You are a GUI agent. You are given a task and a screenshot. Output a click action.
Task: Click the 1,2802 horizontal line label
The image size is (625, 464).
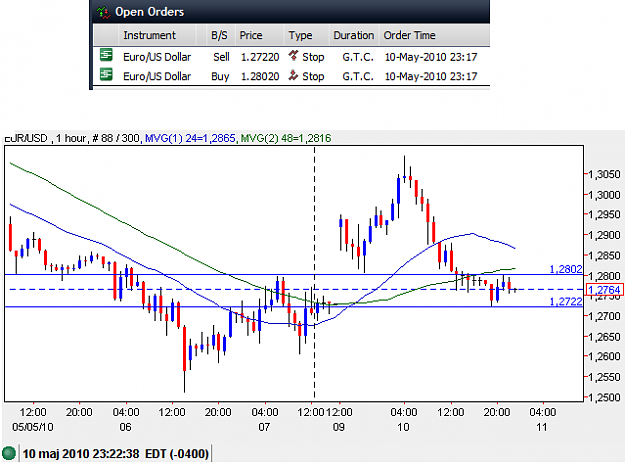[x=566, y=269]
